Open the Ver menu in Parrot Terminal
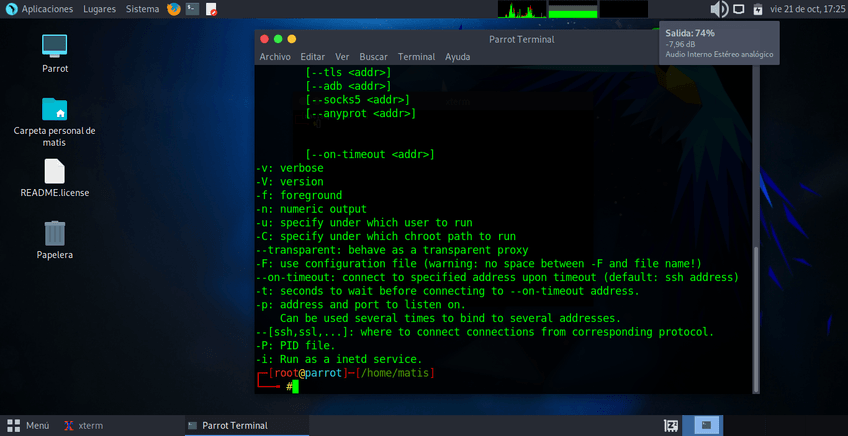 tap(342, 57)
